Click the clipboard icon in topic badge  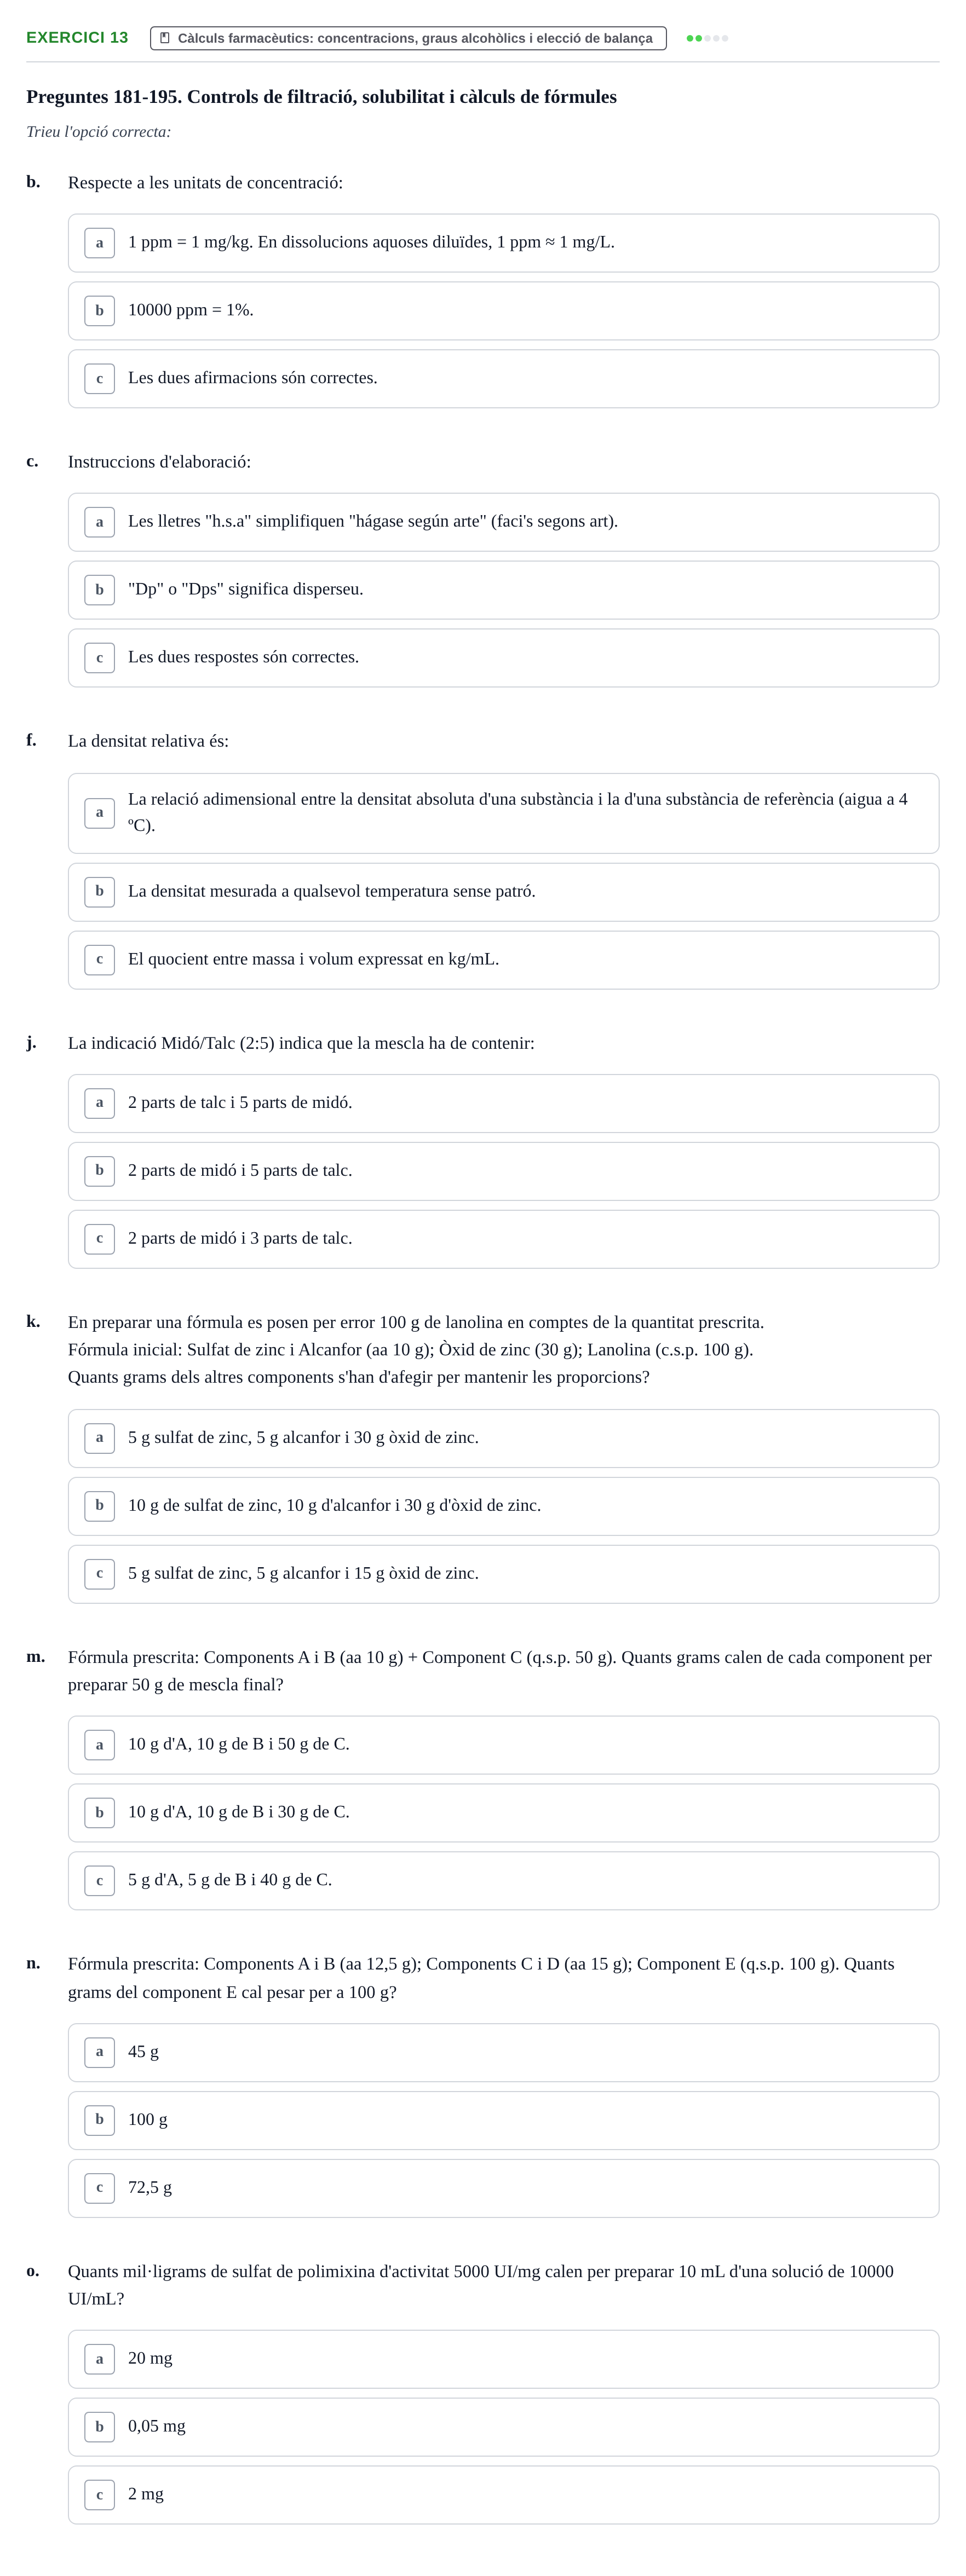tap(165, 38)
